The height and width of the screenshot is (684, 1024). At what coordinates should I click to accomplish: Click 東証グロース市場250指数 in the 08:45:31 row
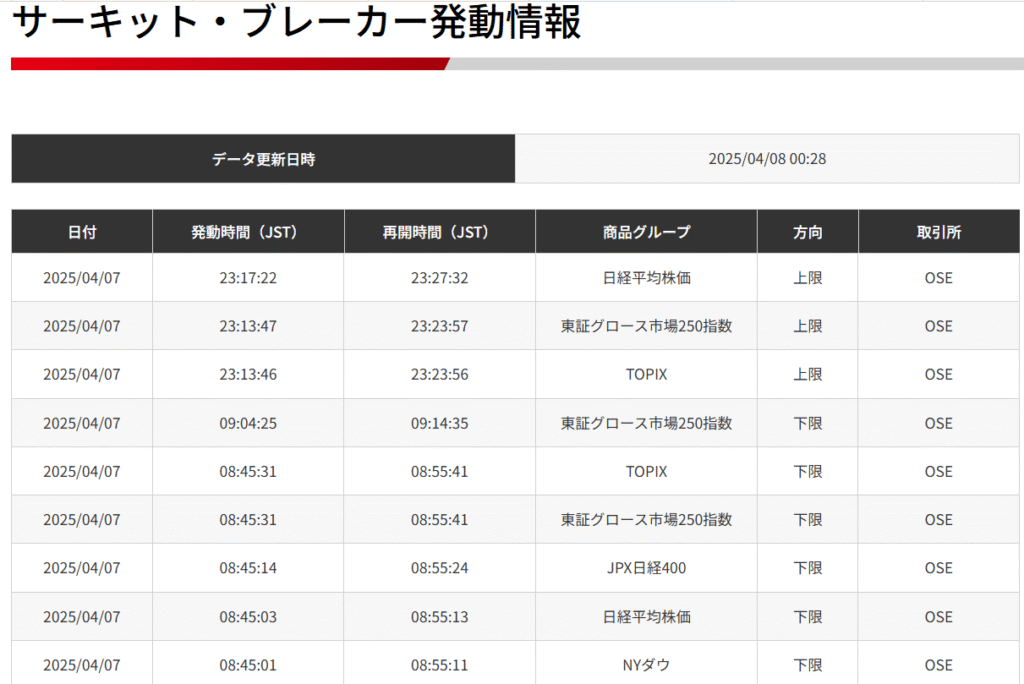(x=647, y=520)
